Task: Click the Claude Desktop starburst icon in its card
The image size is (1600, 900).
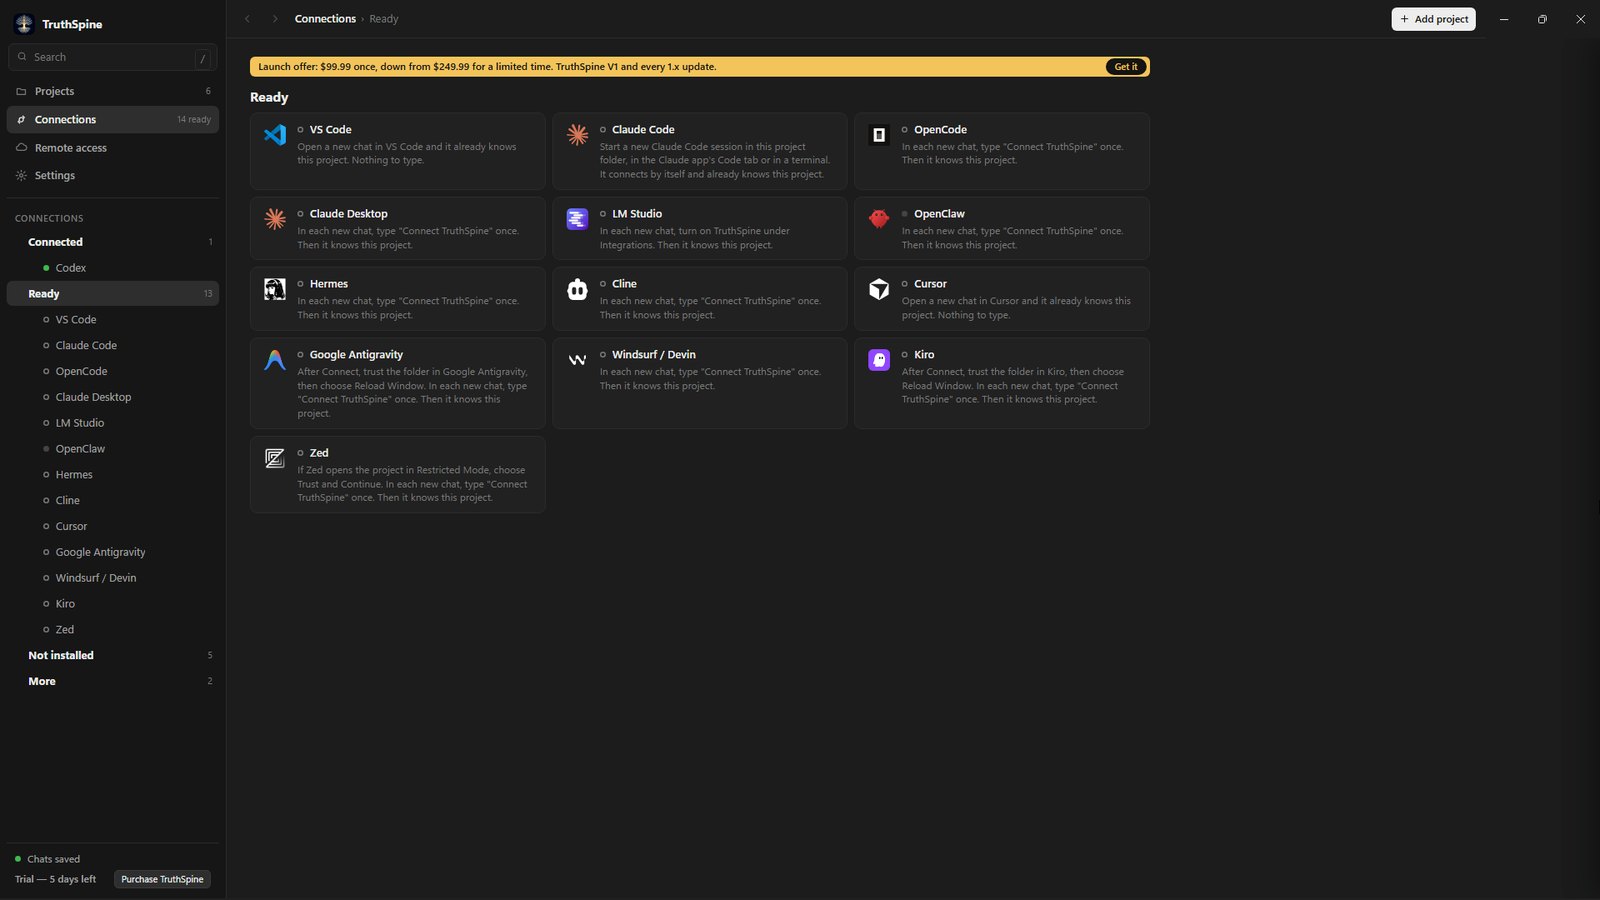Action: click(275, 219)
